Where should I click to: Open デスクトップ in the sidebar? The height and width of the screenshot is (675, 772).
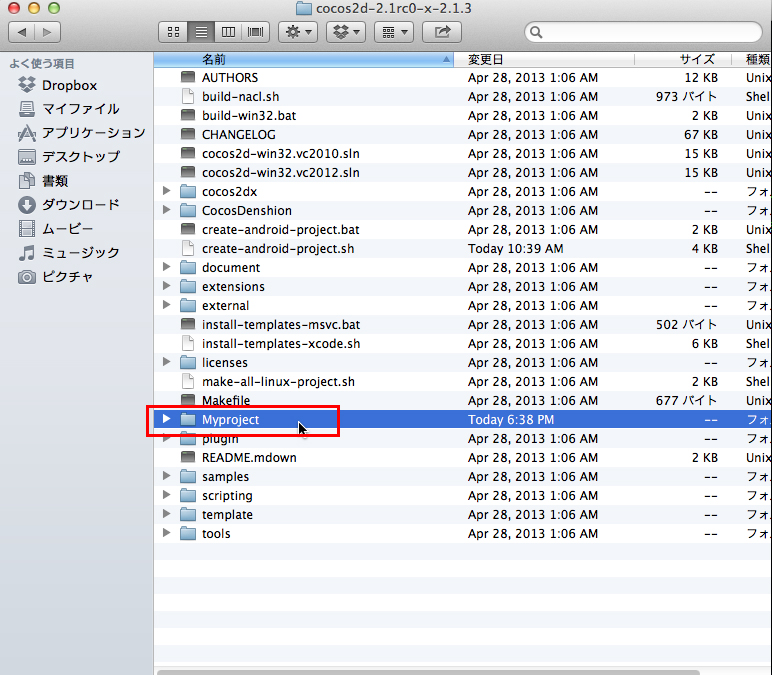tap(69, 157)
